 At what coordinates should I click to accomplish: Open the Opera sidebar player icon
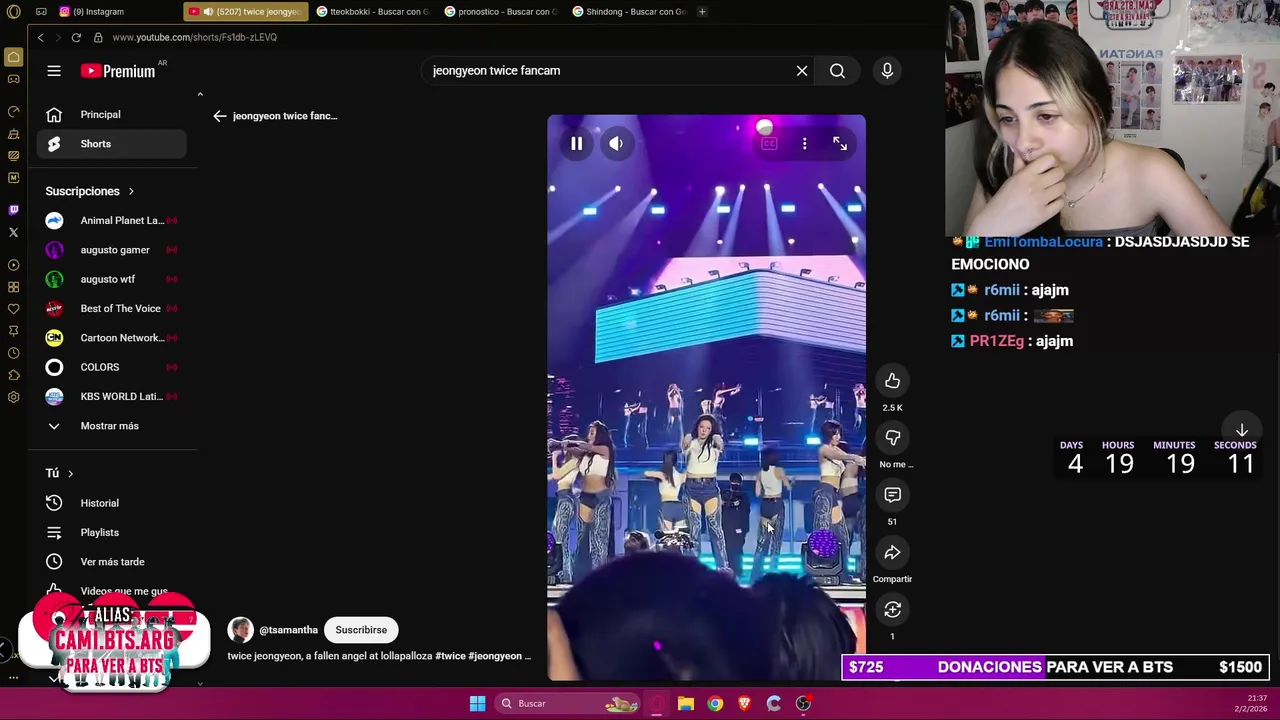pos(13,265)
